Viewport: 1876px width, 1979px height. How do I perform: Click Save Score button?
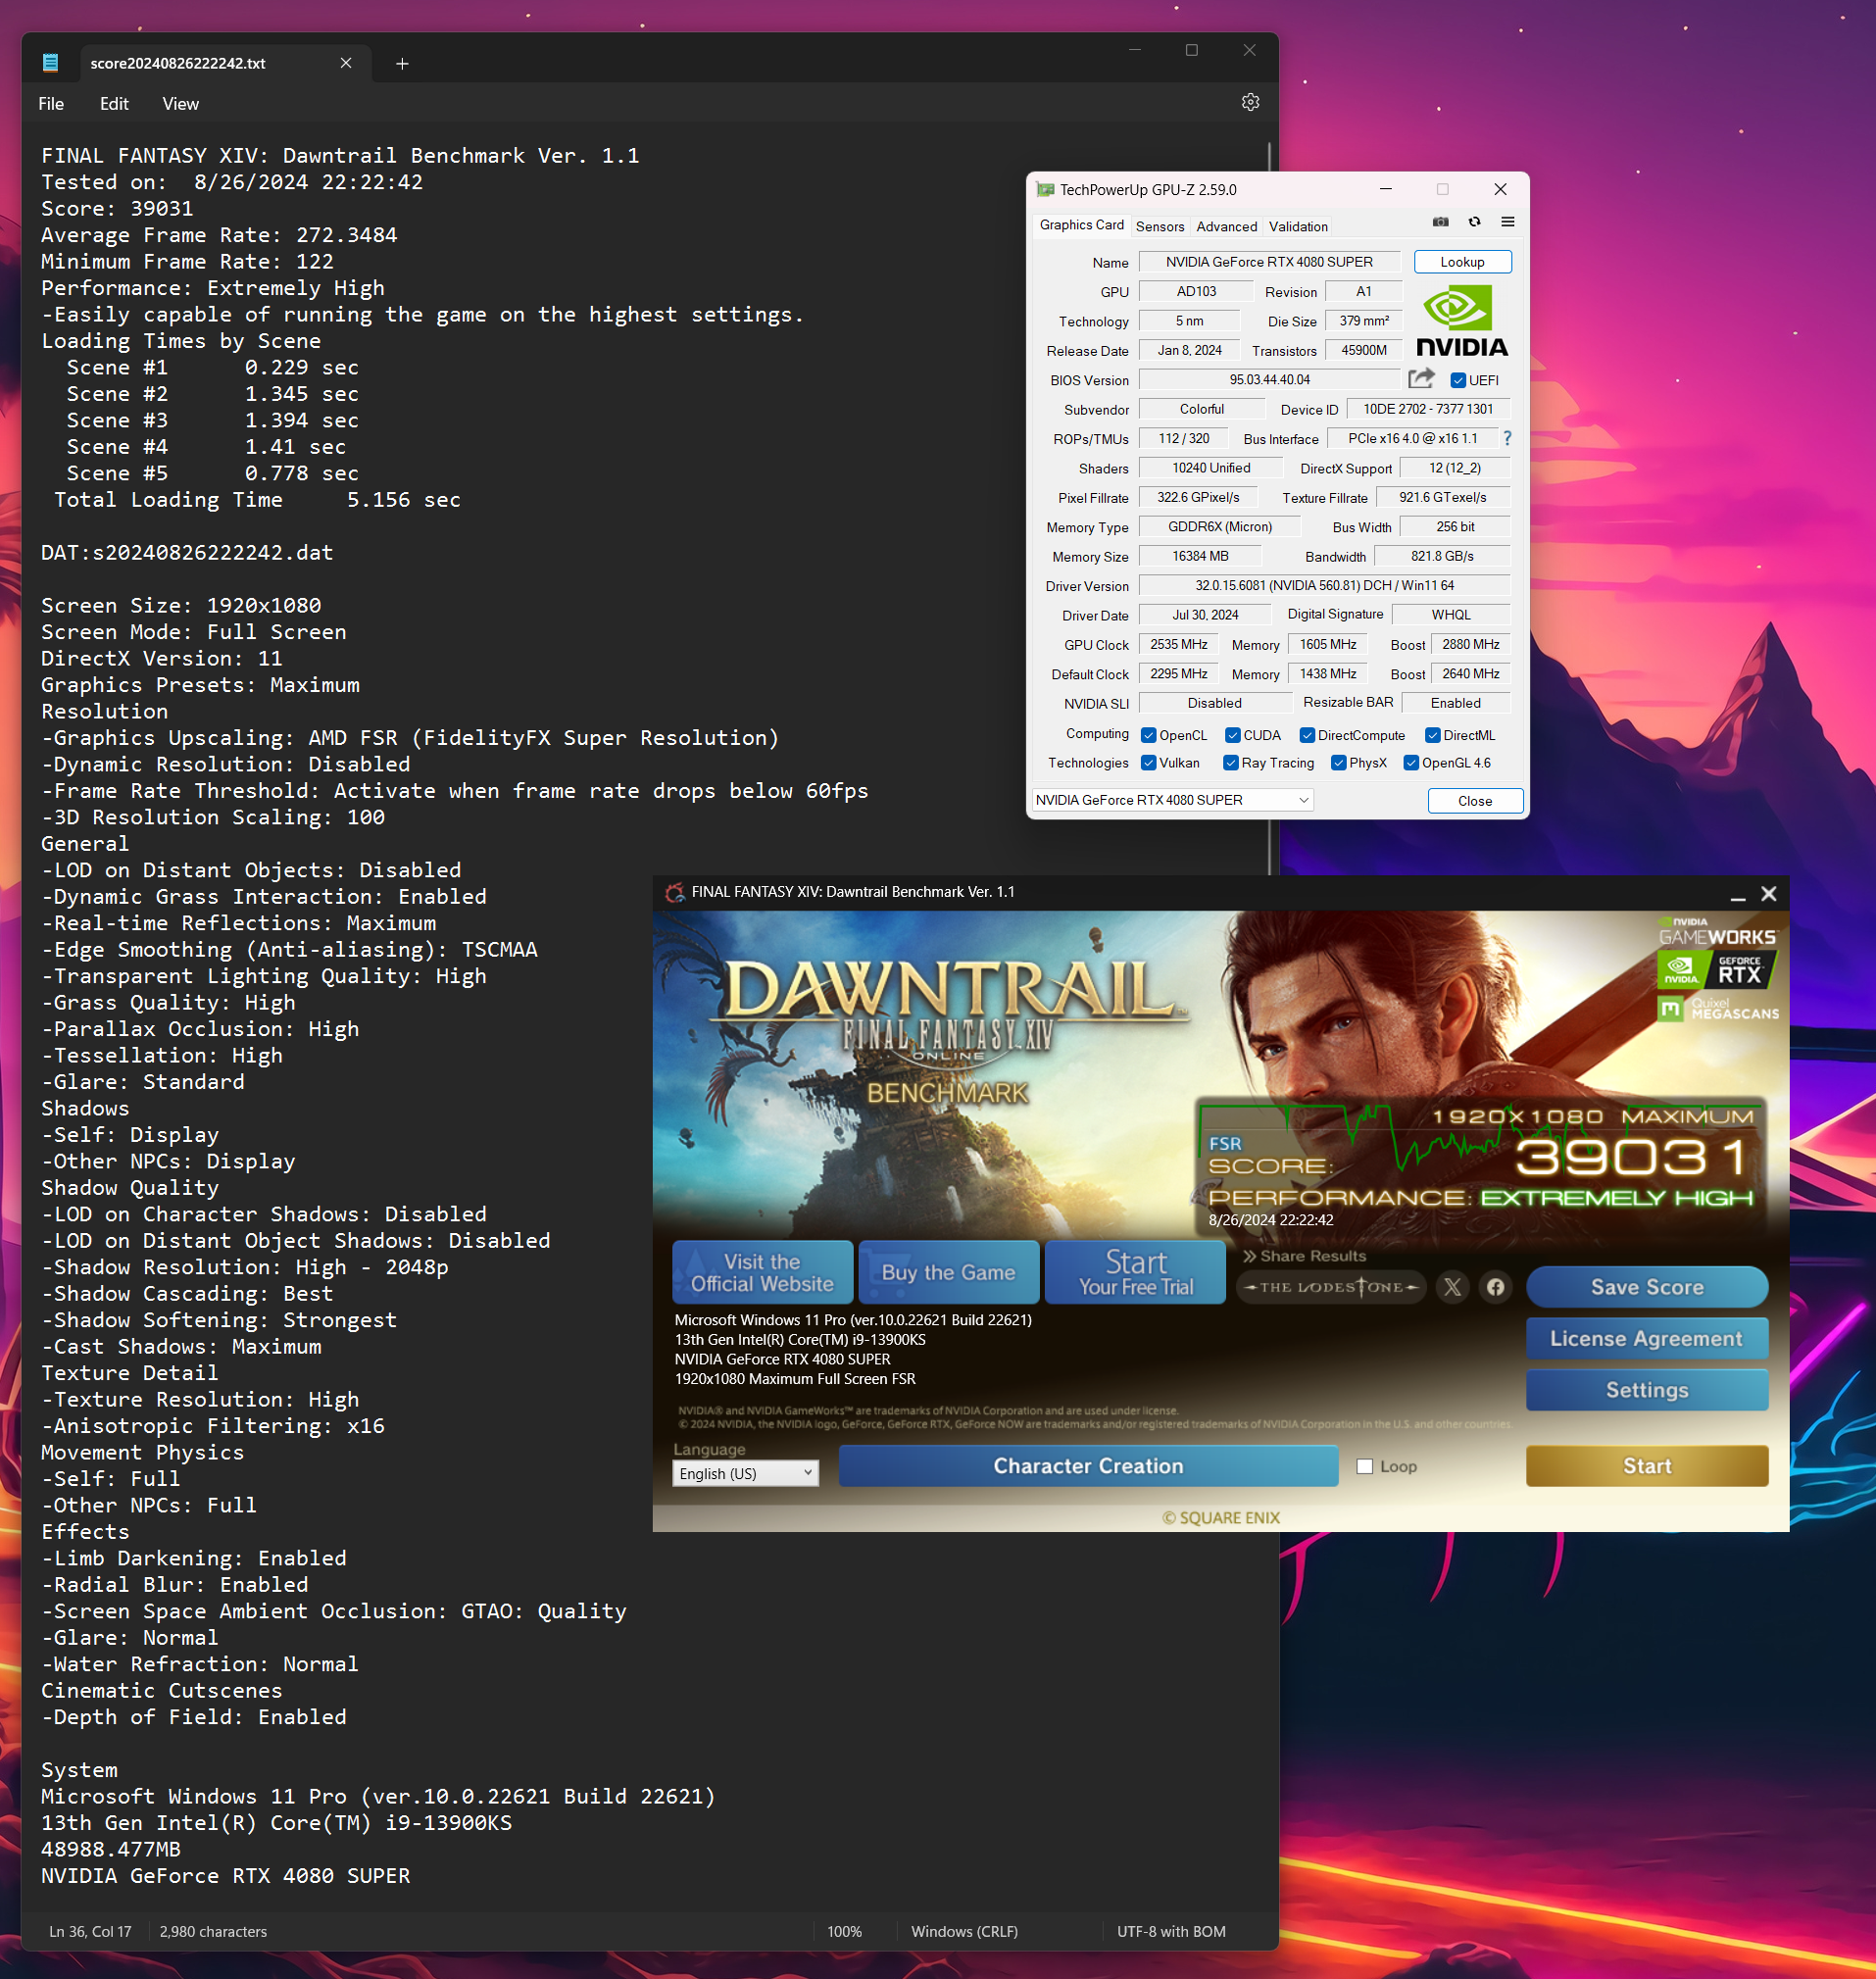tap(1646, 1287)
